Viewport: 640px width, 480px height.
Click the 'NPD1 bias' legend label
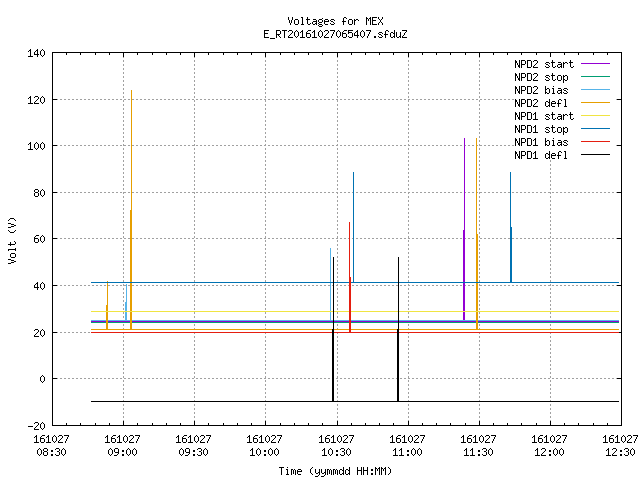pyautogui.click(x=541, y=142)
